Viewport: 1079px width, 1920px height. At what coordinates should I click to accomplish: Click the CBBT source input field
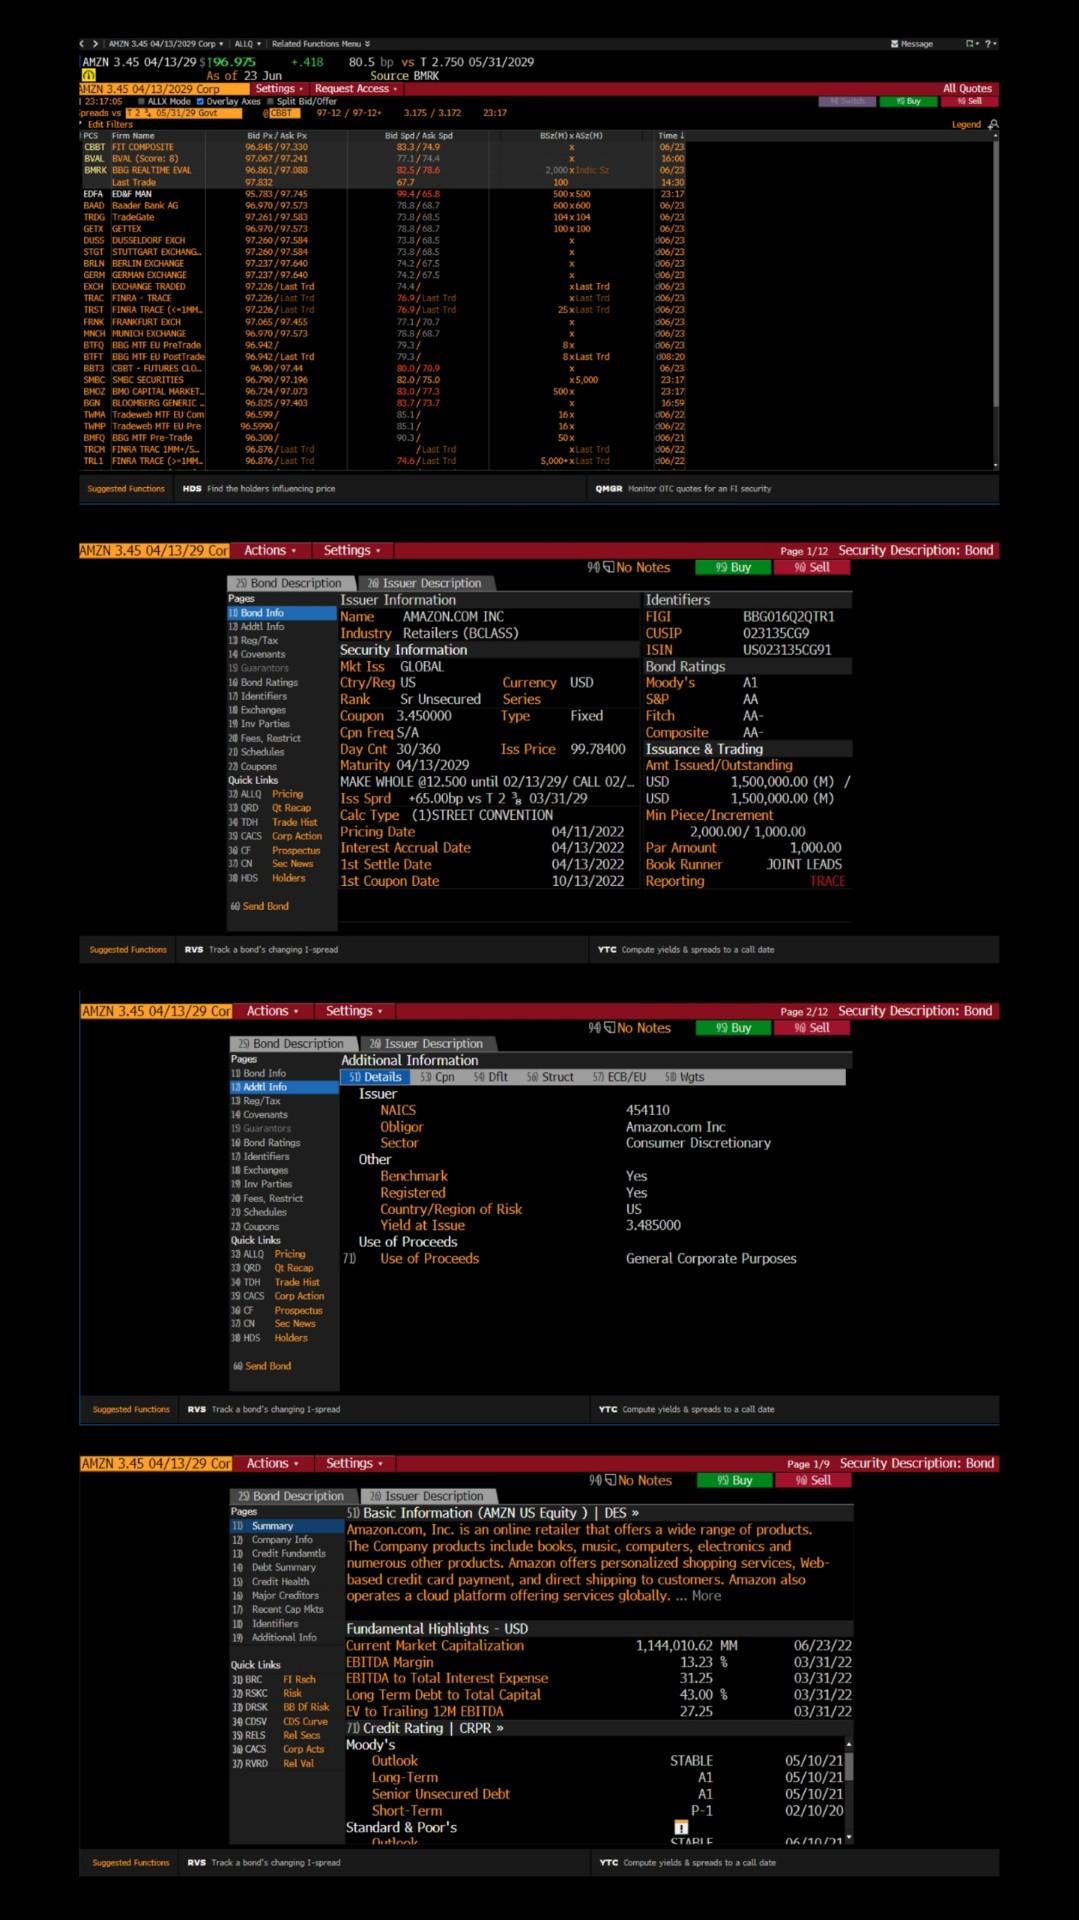point(284,113)
